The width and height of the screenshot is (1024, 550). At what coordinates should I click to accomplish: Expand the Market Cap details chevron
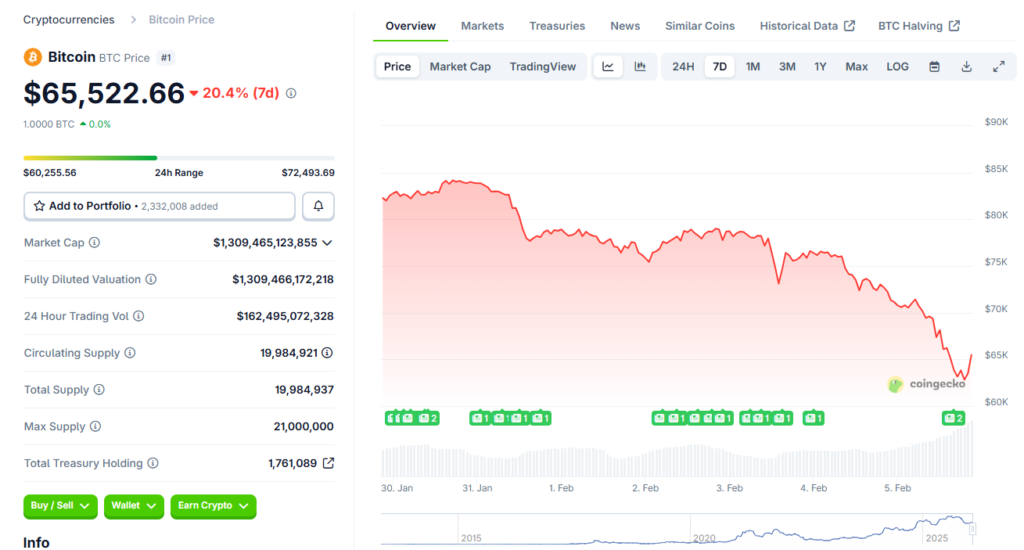tap(327, 243)
